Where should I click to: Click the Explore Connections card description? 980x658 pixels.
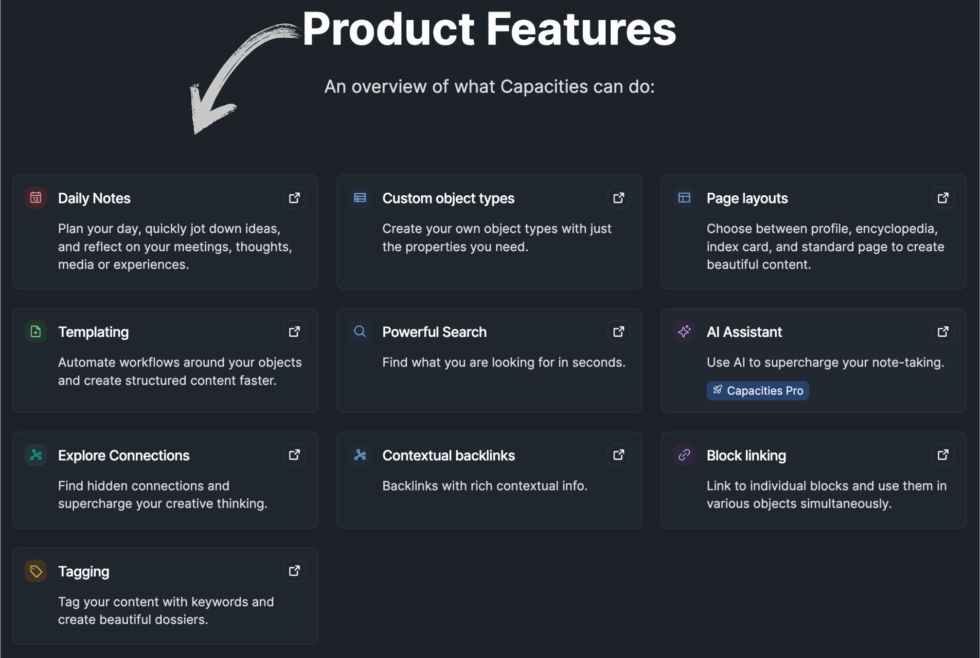(x=162, y=495)
